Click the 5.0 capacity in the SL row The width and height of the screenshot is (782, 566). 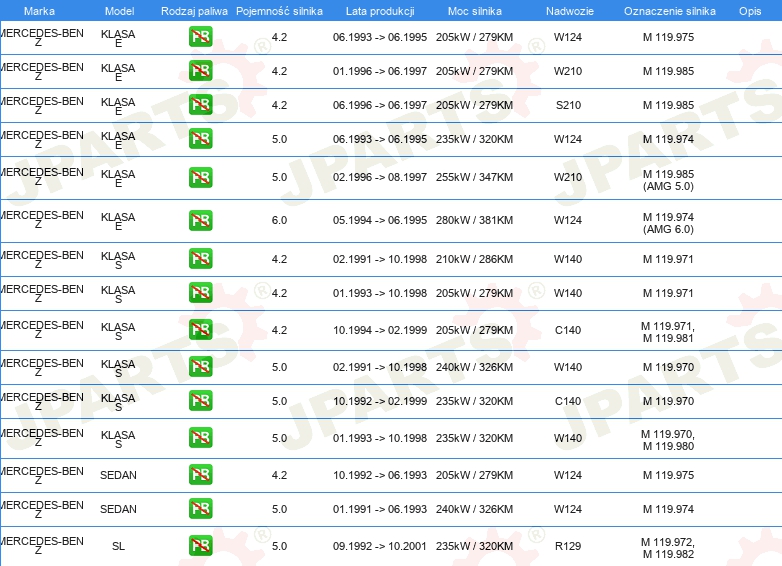click(279, 546)
